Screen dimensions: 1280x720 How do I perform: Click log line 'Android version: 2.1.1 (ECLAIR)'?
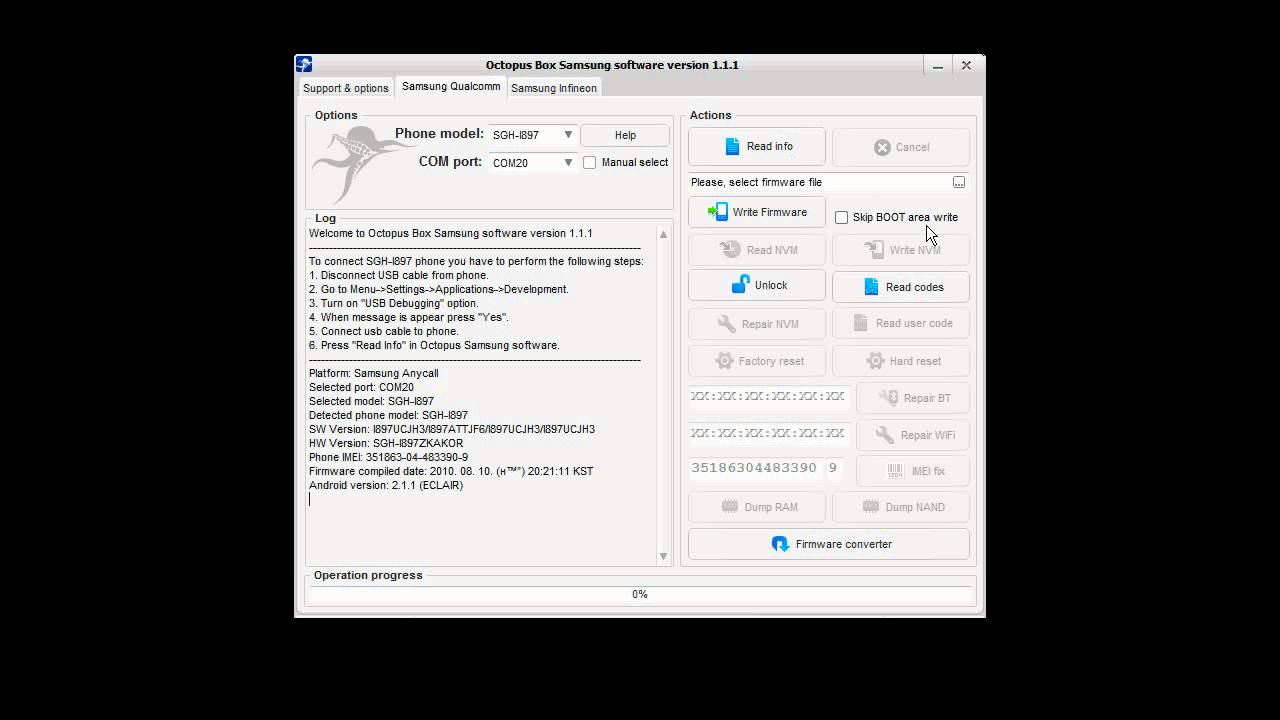point(386,485)
